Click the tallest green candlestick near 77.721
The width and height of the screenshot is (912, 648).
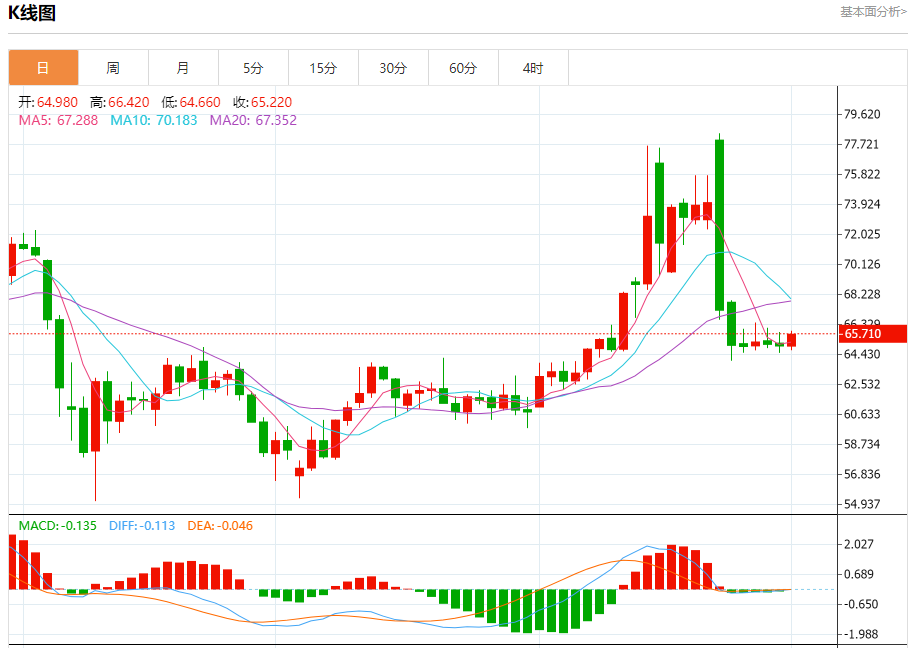pyautogui.click(x=719, y=225)
